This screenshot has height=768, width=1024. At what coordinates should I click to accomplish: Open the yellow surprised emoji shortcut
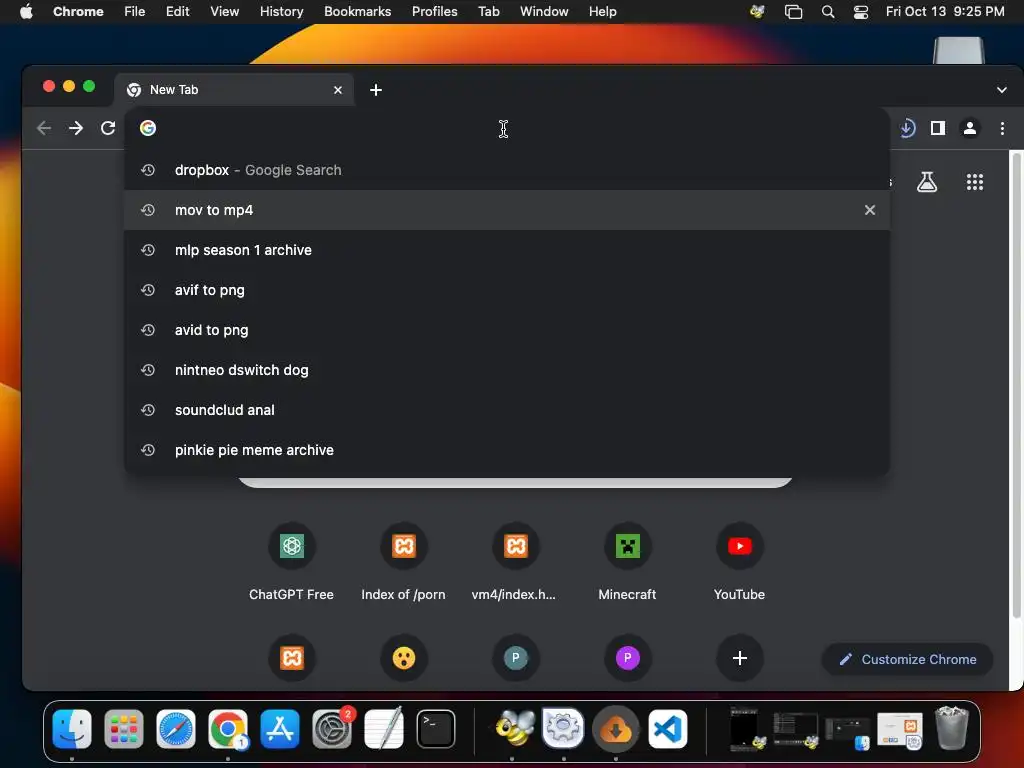pos(404,658)
